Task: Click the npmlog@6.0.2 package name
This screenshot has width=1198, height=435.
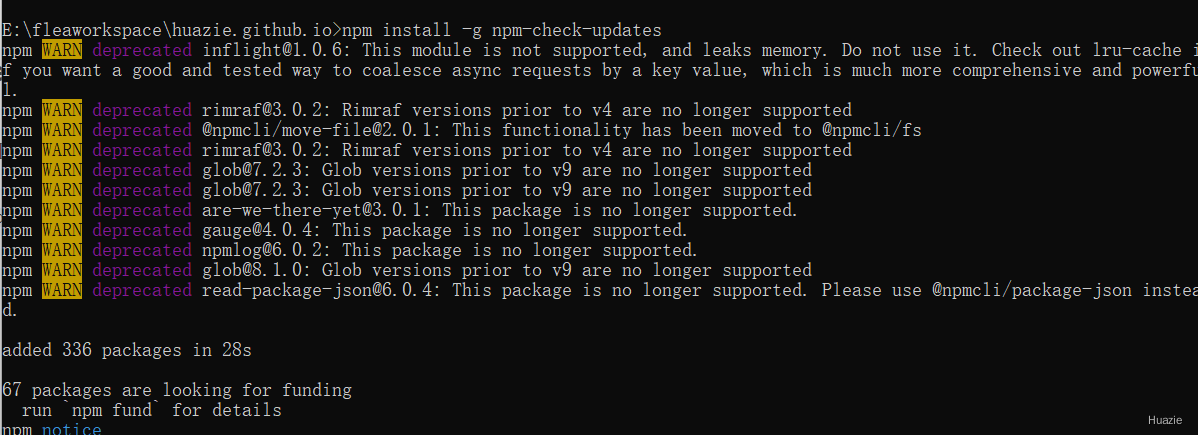Action: [266, 250]
